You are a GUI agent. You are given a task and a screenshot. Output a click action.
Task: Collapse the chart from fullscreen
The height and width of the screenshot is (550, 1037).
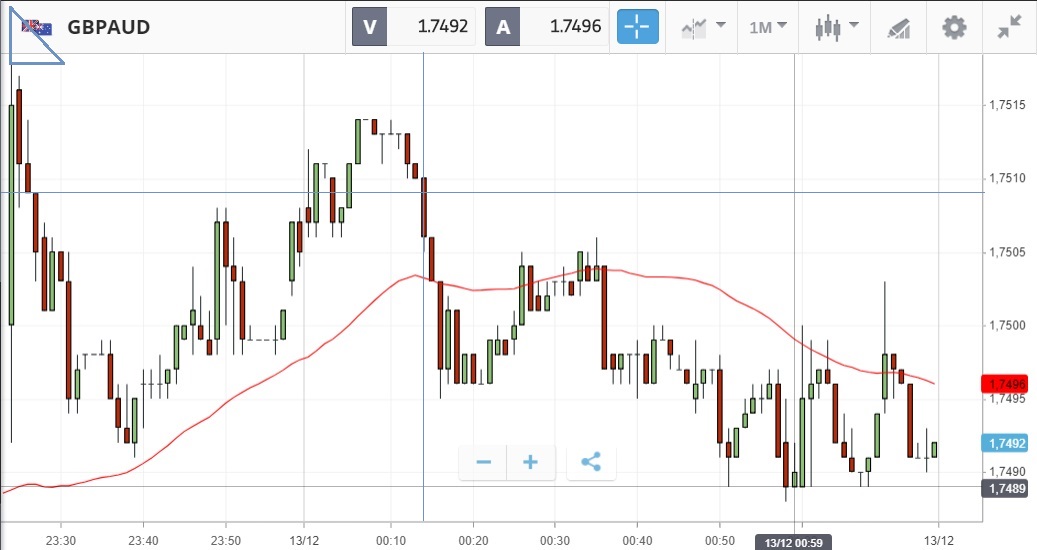[x=1009, y=27]
